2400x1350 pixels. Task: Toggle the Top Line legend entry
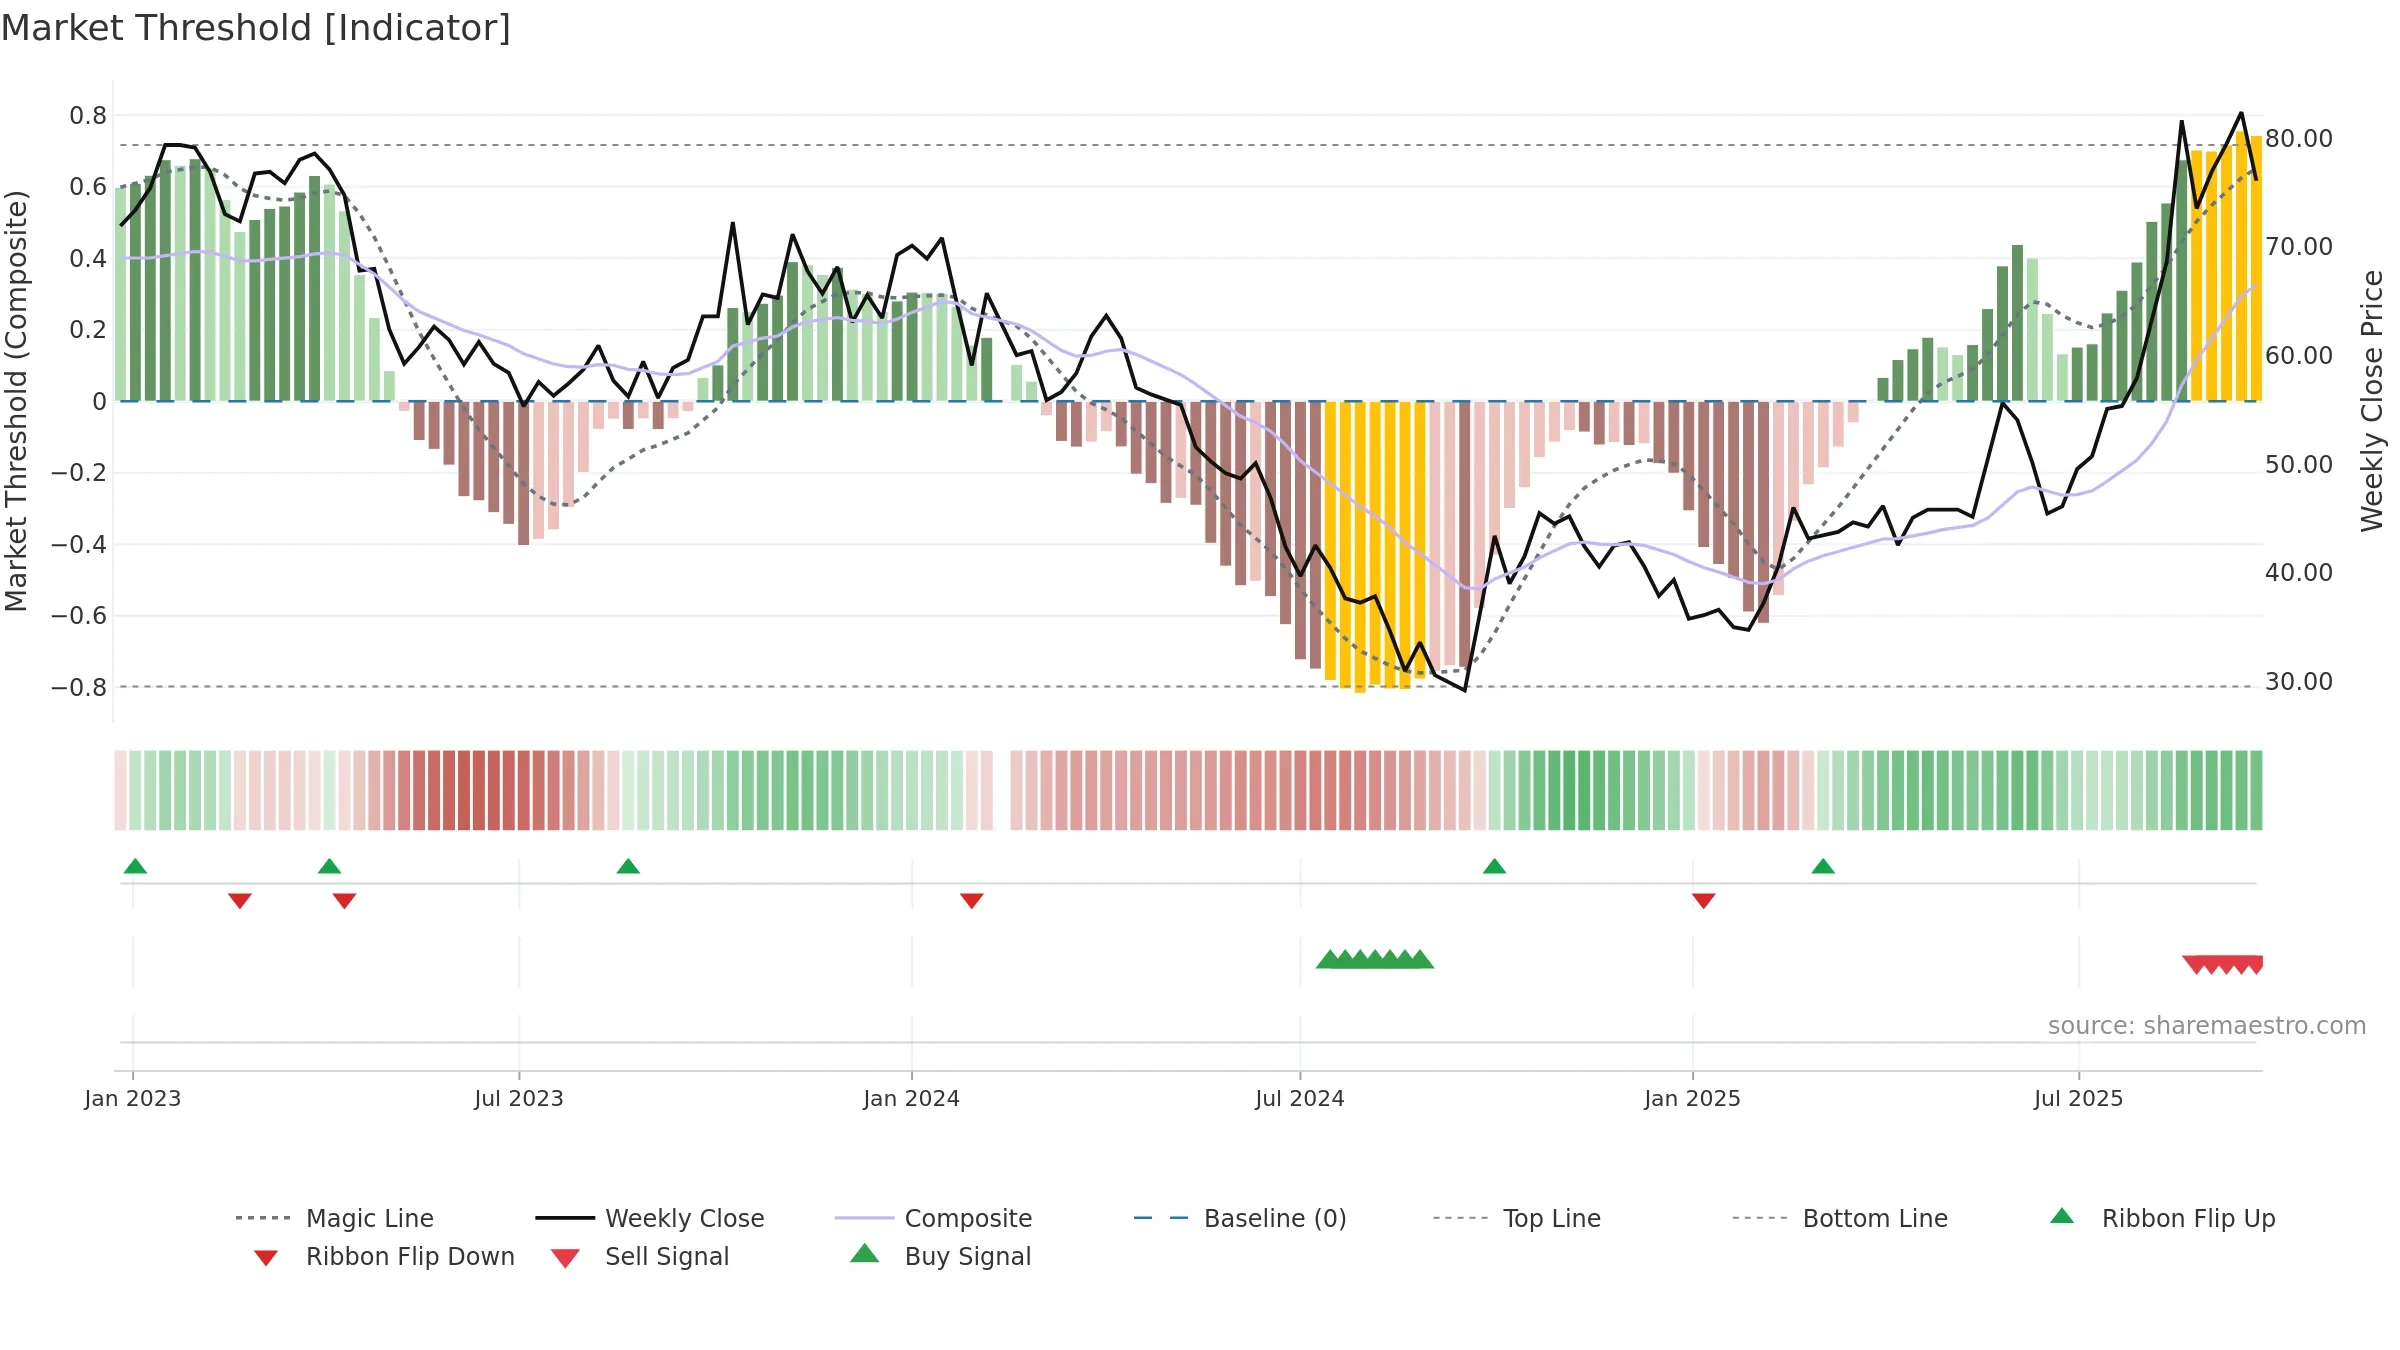(x=1516, y=1218)
